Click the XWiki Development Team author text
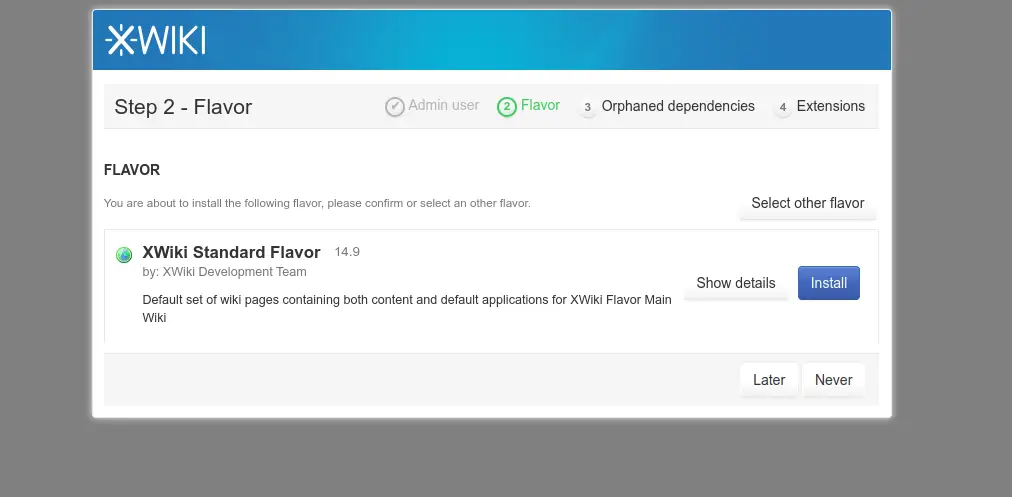 click(x=234, y=272)
